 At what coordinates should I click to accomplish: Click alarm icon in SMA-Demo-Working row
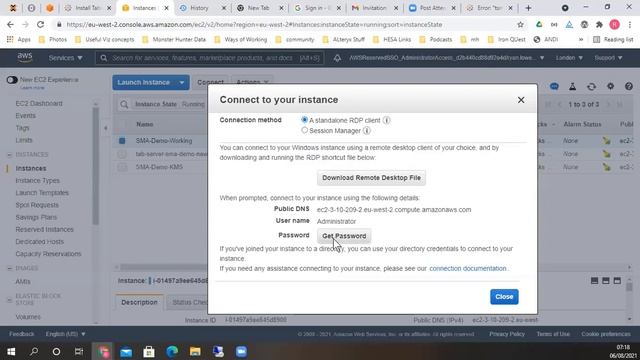pos(607,141)
